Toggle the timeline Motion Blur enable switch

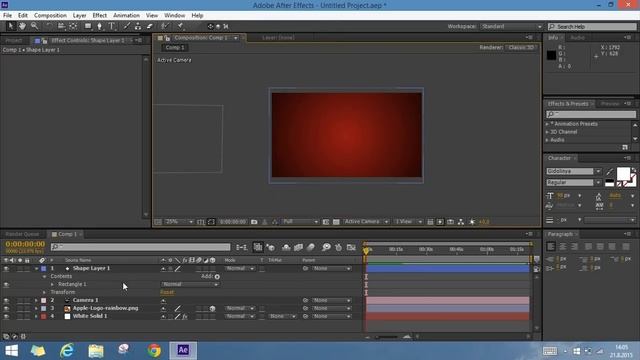(311, 247)
